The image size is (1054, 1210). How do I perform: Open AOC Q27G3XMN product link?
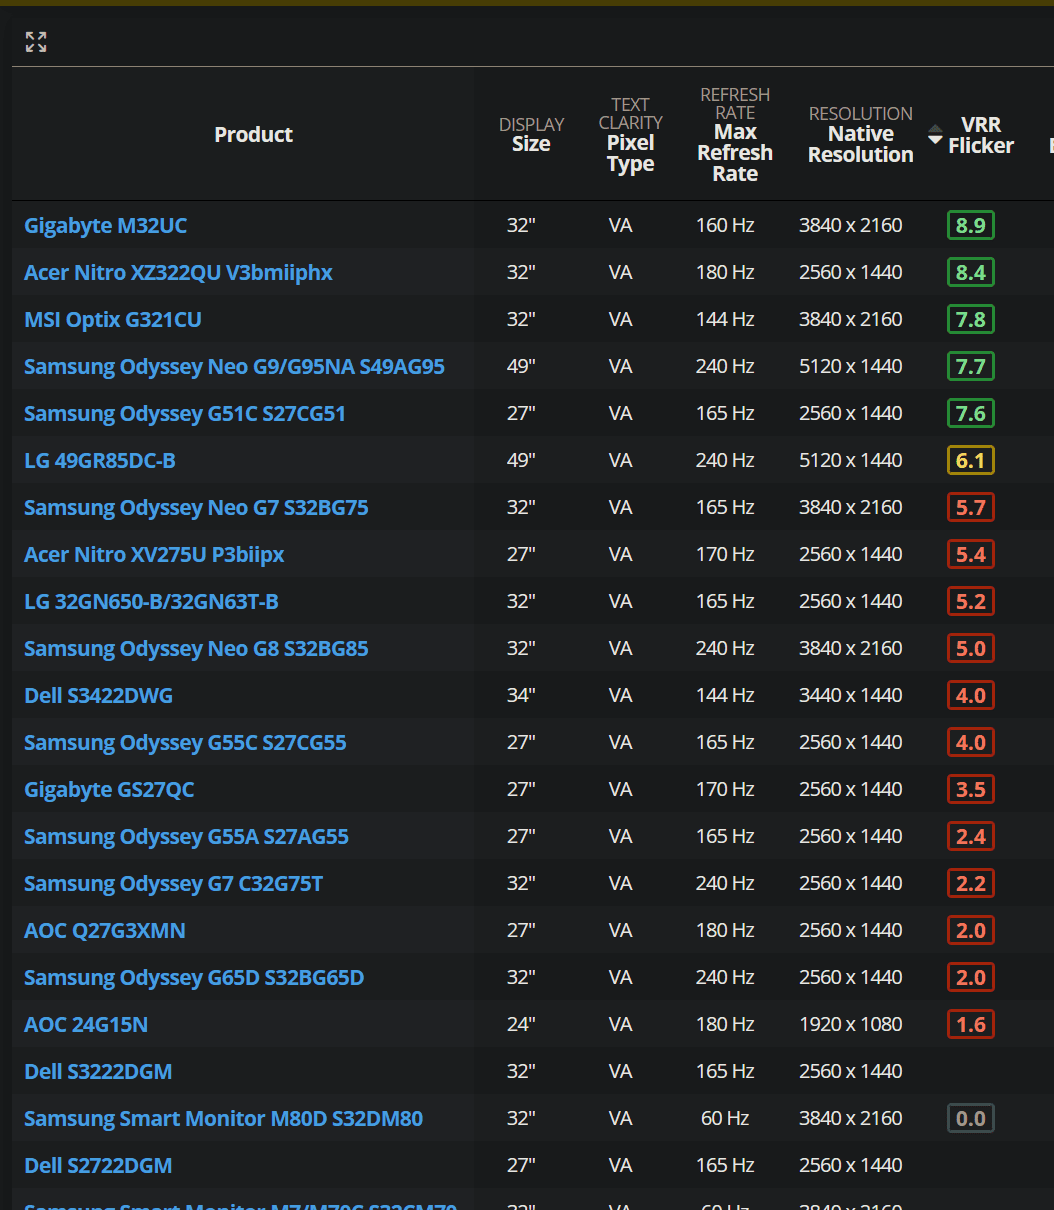pyautogui.click(x=105, y=930)
